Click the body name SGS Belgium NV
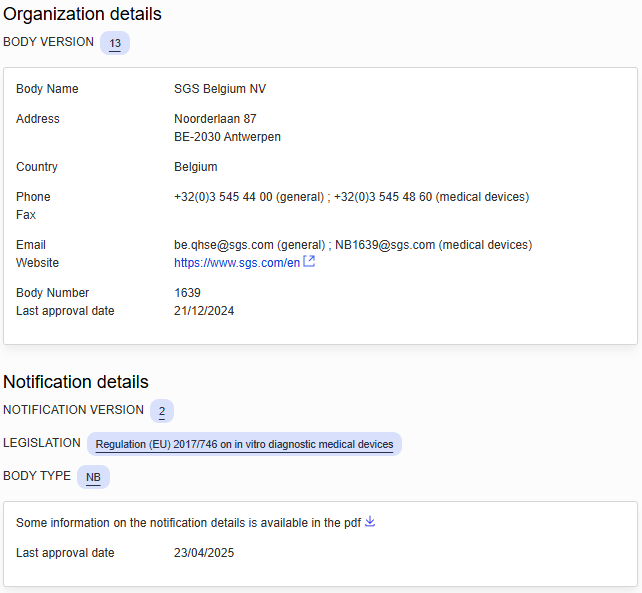This screenshot has width=642, height=593. [x=220, y=89]
